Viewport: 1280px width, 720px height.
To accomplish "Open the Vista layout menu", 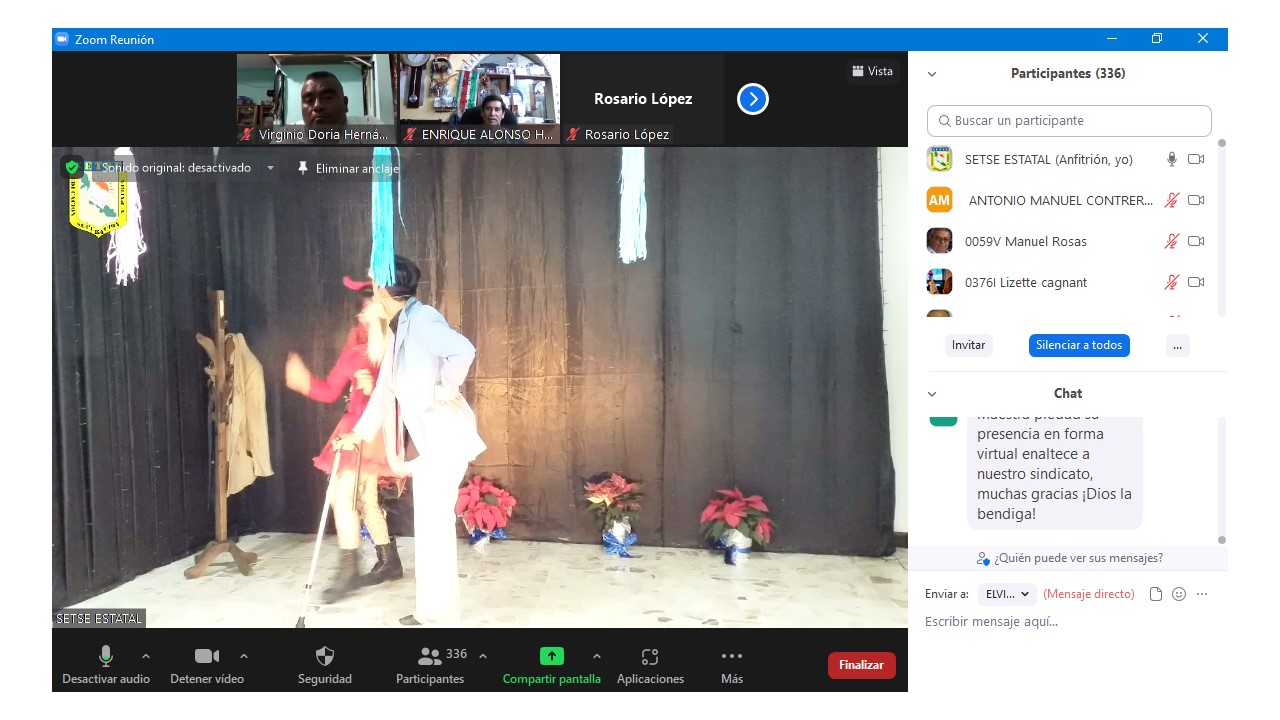I will click(x=872, y=71).
